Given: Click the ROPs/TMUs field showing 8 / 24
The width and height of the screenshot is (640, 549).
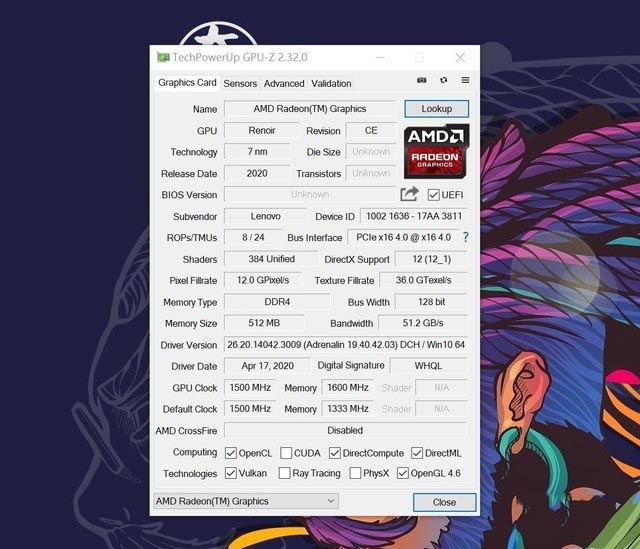Looking at the screenshot, I should pos(253,238).
